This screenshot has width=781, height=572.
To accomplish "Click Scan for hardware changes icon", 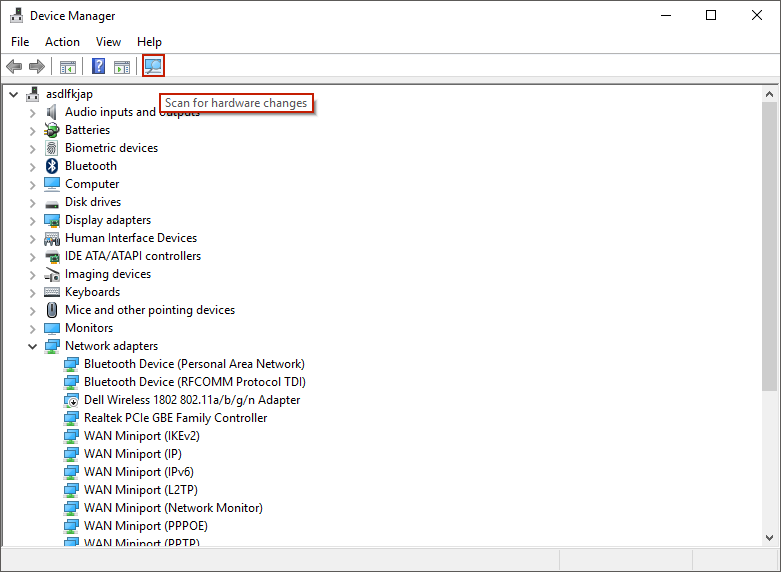I will (153, 66).
